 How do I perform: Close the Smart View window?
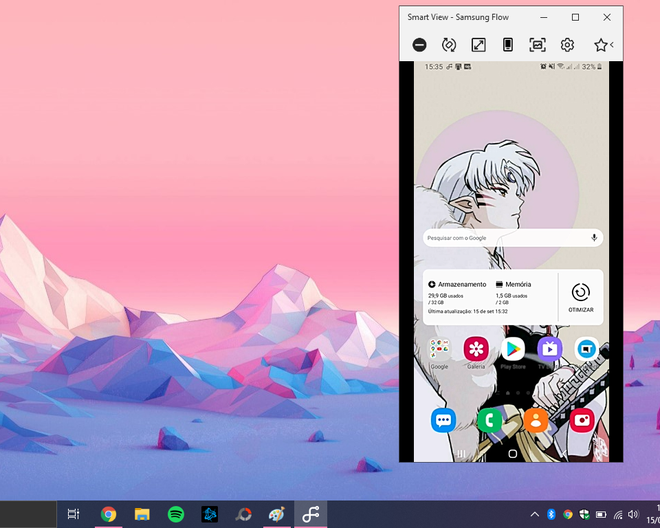click(x=607, y=17)
